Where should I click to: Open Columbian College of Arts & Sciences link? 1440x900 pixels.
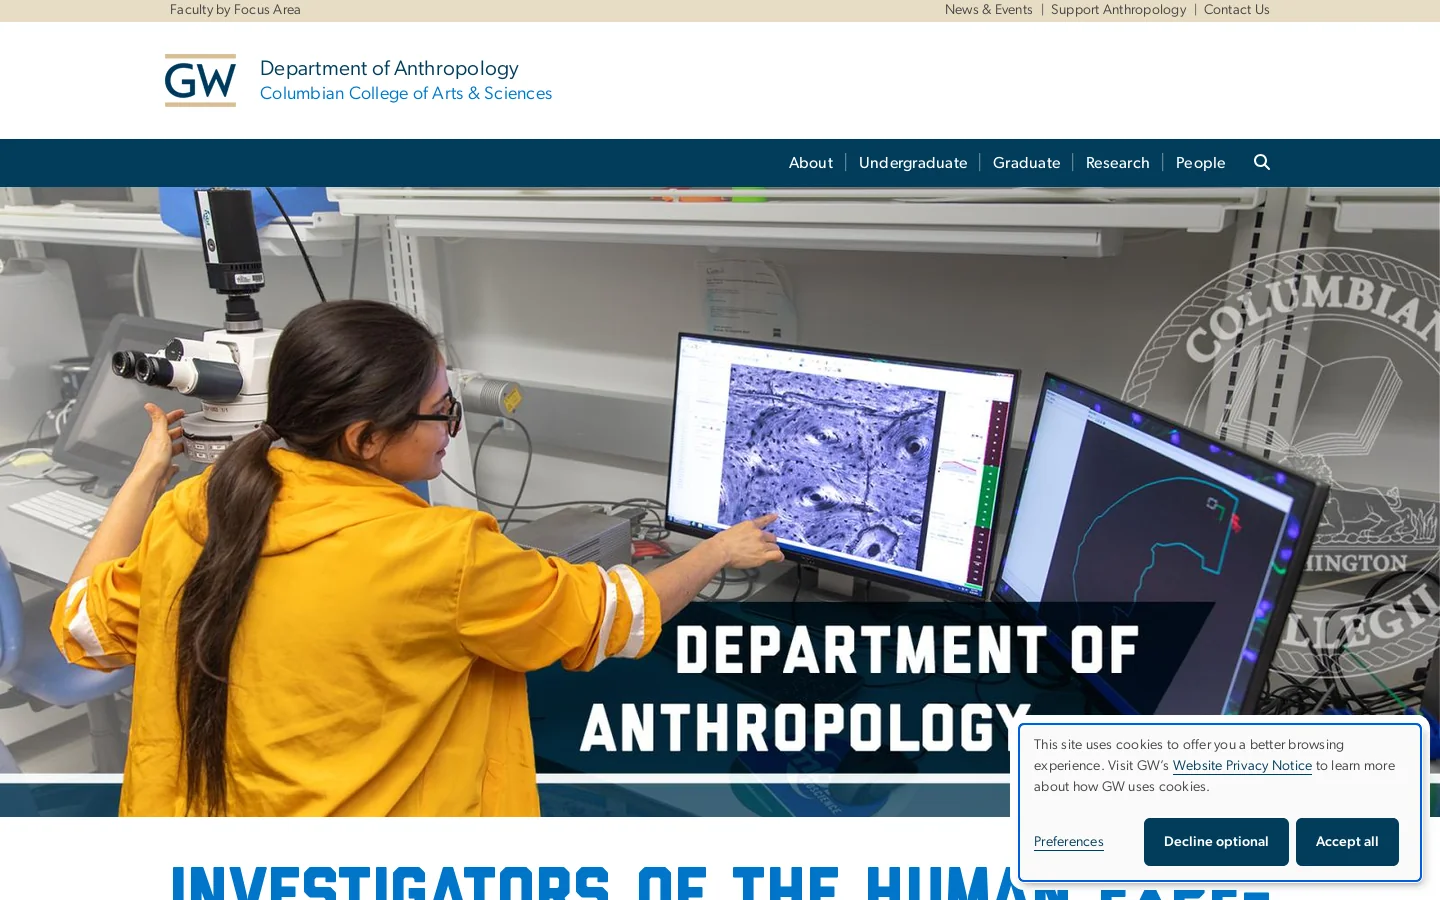406,93
